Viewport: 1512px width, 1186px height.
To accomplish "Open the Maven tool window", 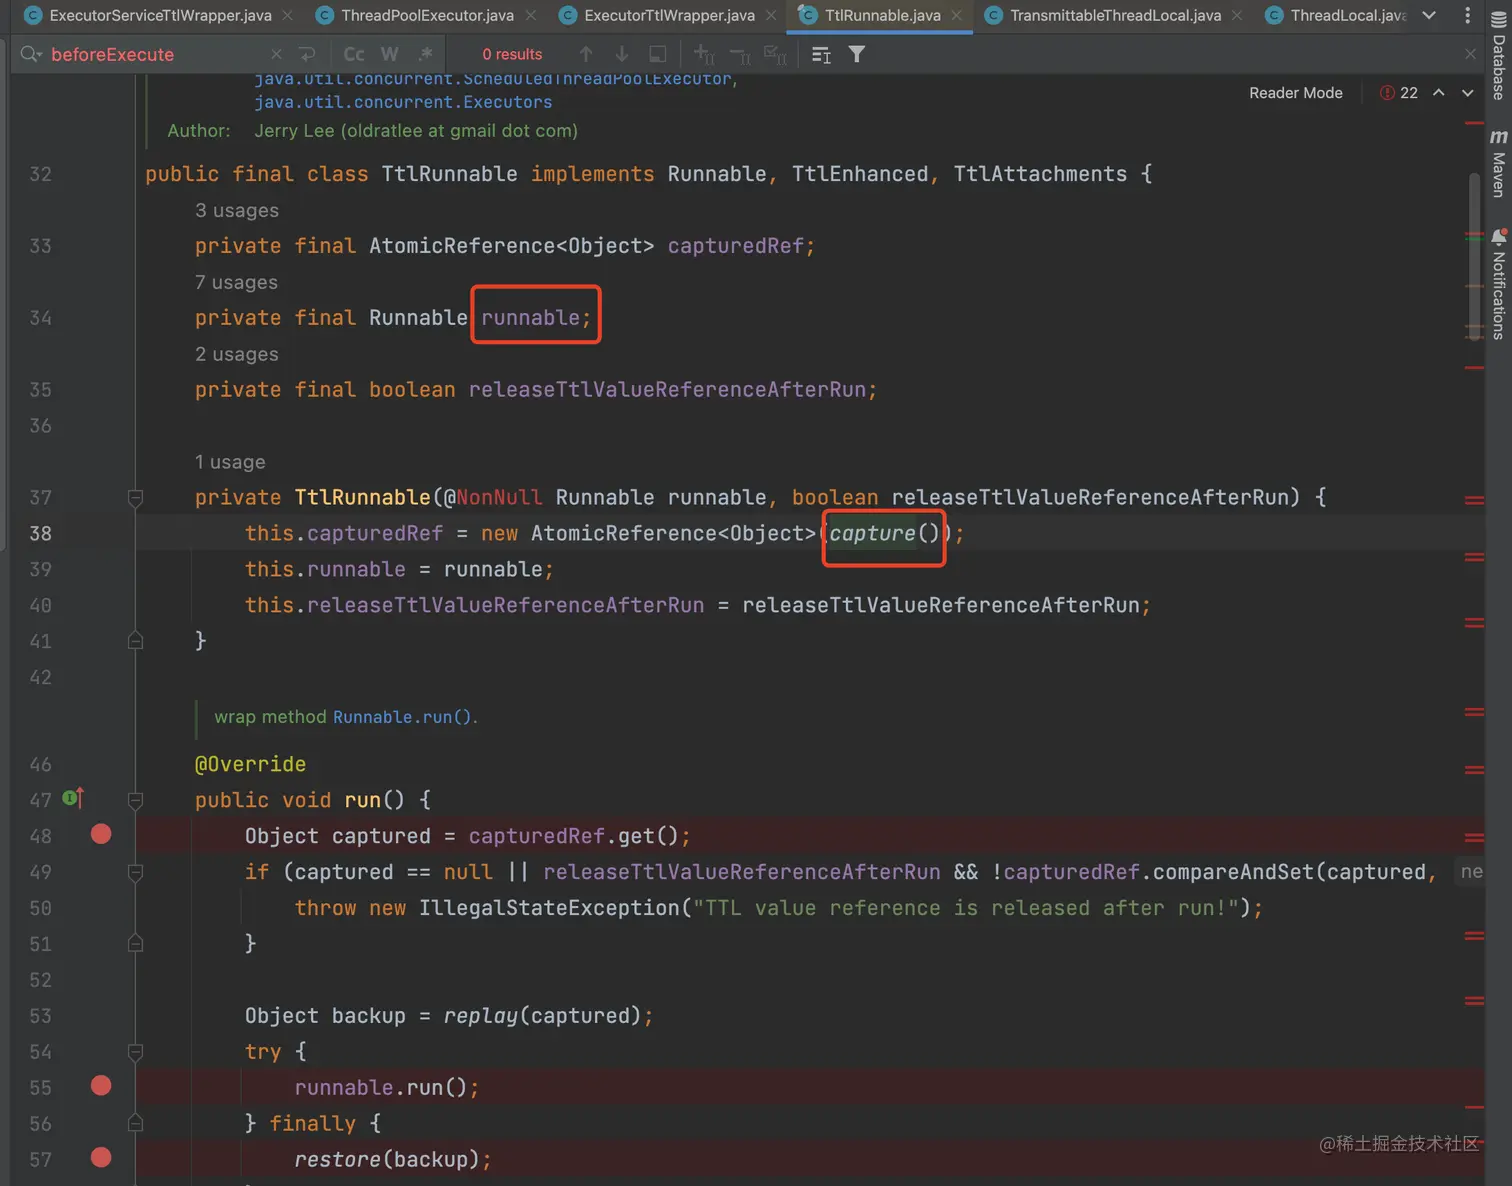I will (1498, 163).
